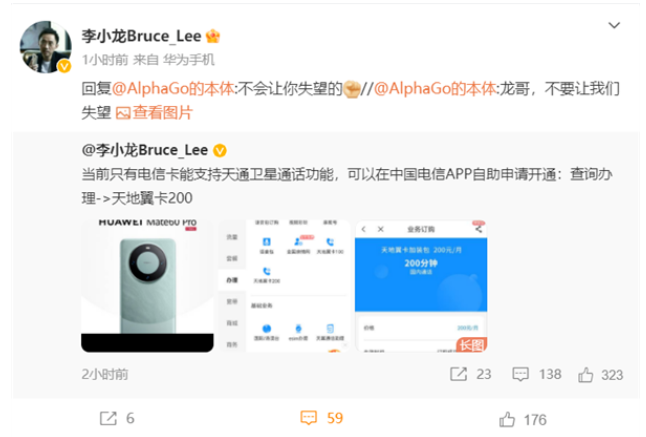
Task: Click the 华为手机 source link
Action: (189, 60)
